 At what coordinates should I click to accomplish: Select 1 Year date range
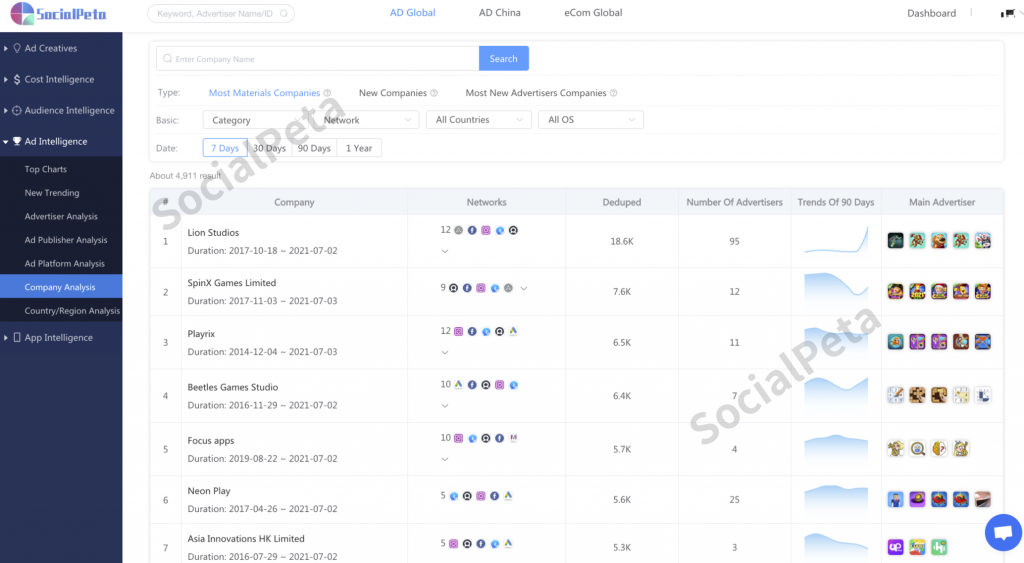359,148
